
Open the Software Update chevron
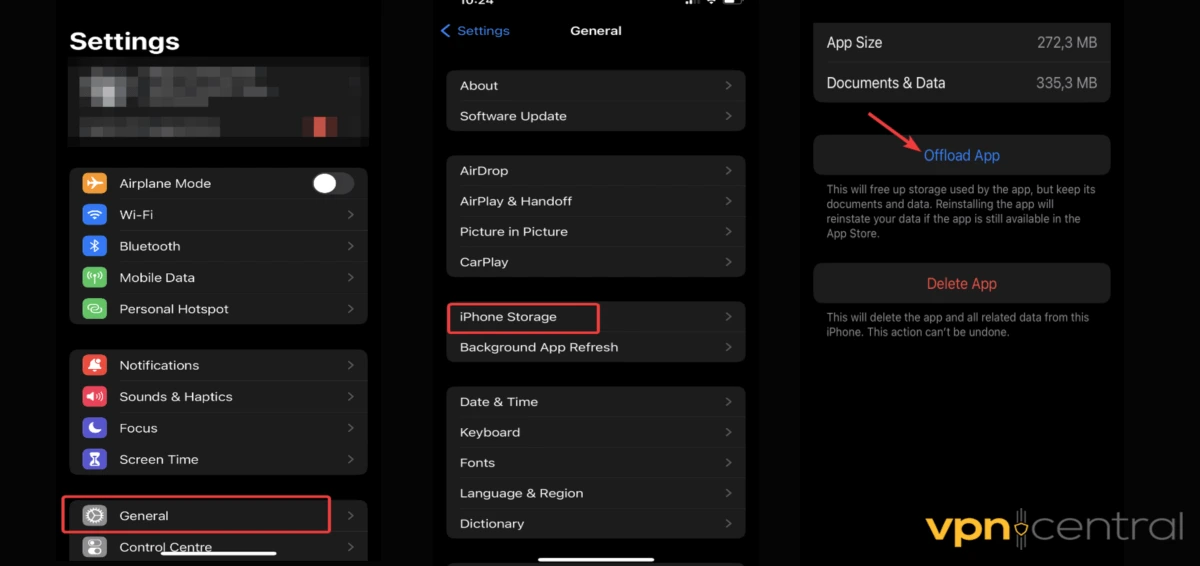728,116
